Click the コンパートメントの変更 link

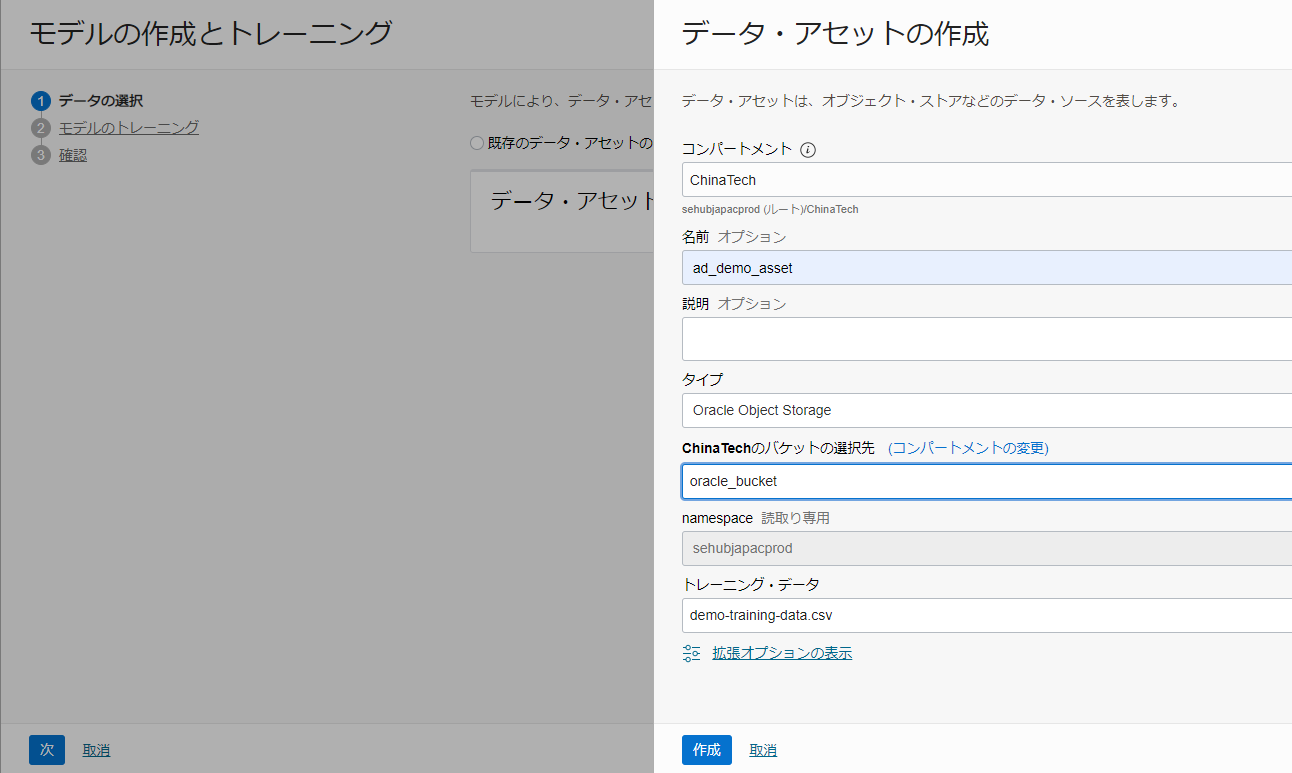(968, 448)
